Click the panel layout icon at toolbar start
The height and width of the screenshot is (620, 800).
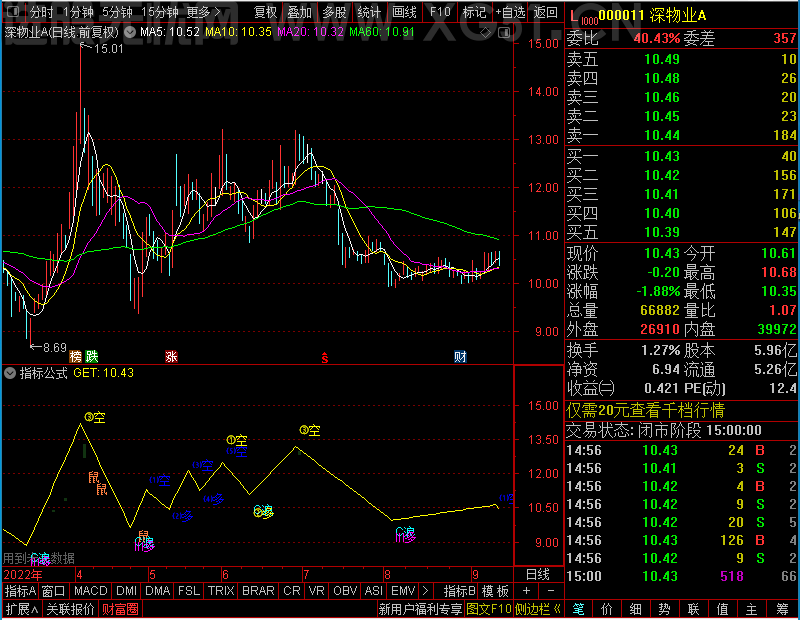click(x=13, y=11)
